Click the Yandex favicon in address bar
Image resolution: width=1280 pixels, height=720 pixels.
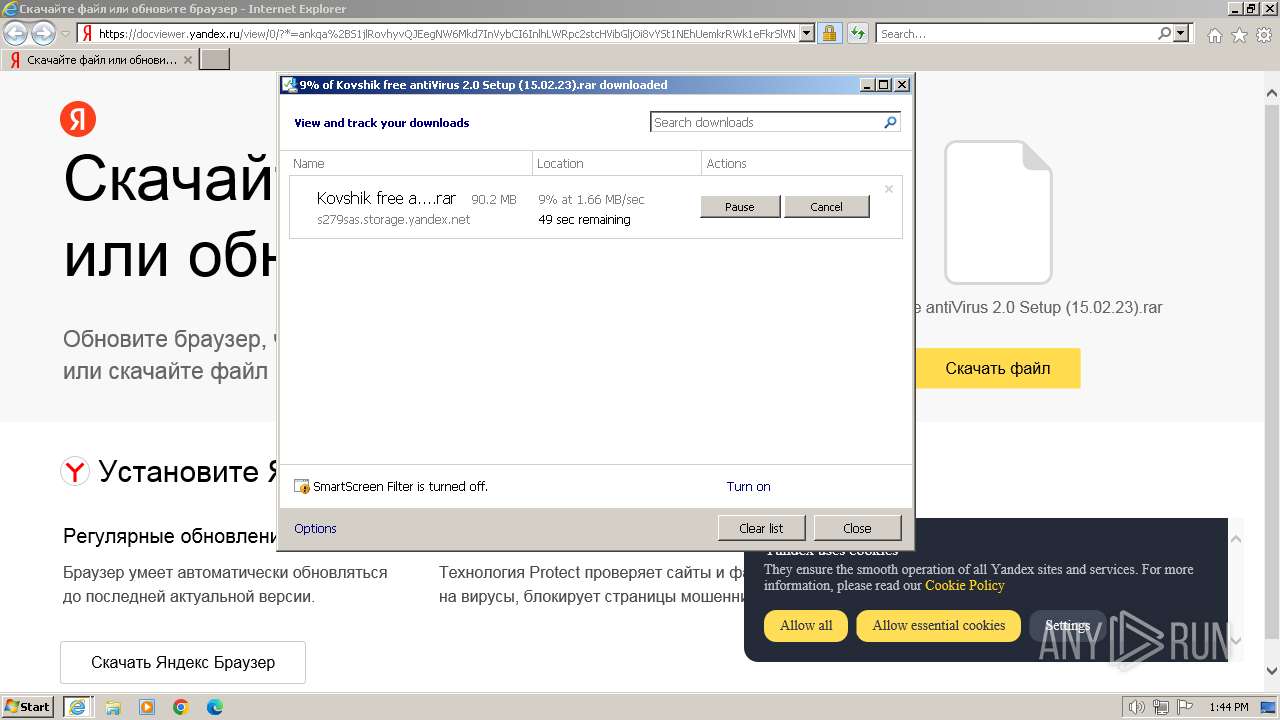[x=87, y=33]
